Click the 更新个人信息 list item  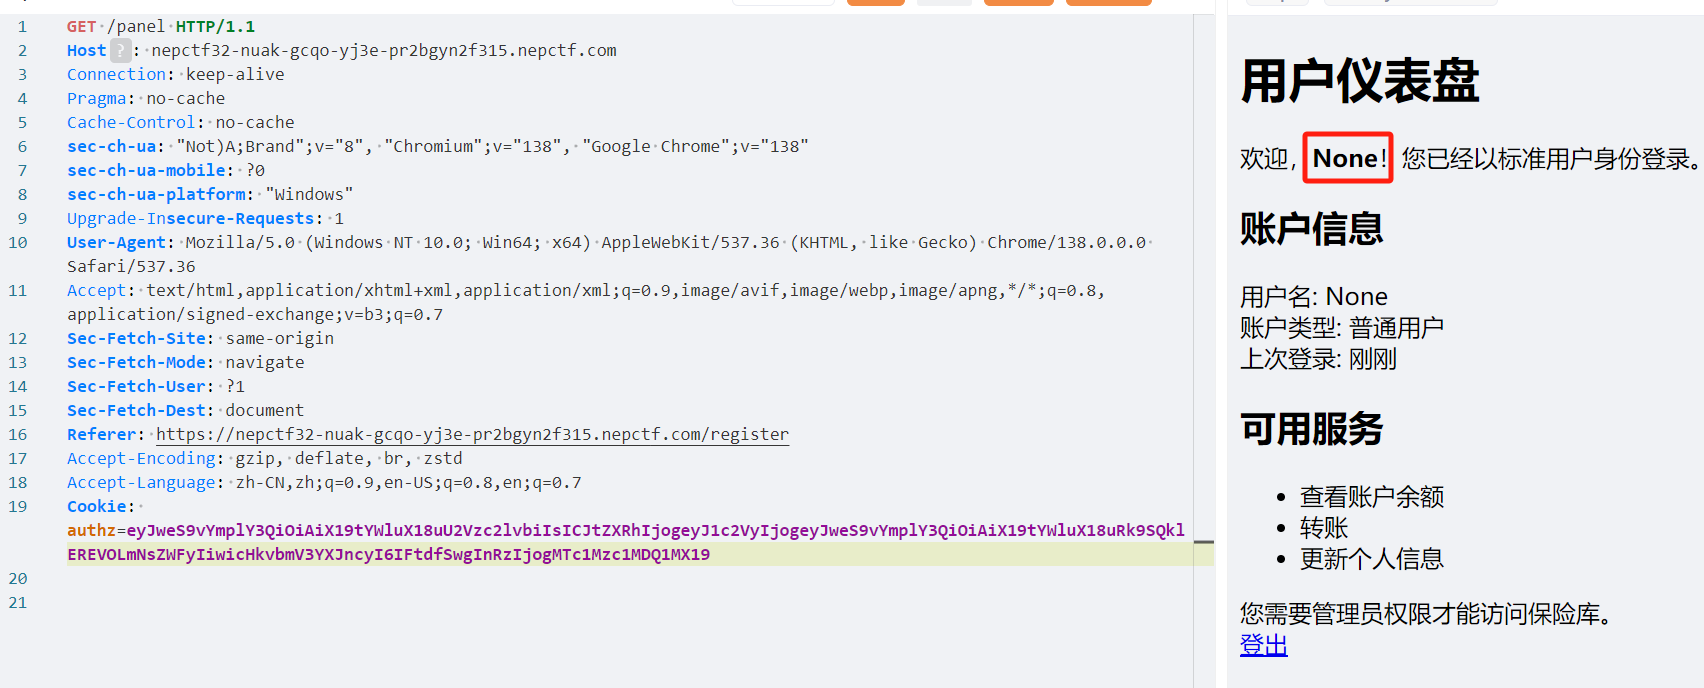tap(1371, 558)
